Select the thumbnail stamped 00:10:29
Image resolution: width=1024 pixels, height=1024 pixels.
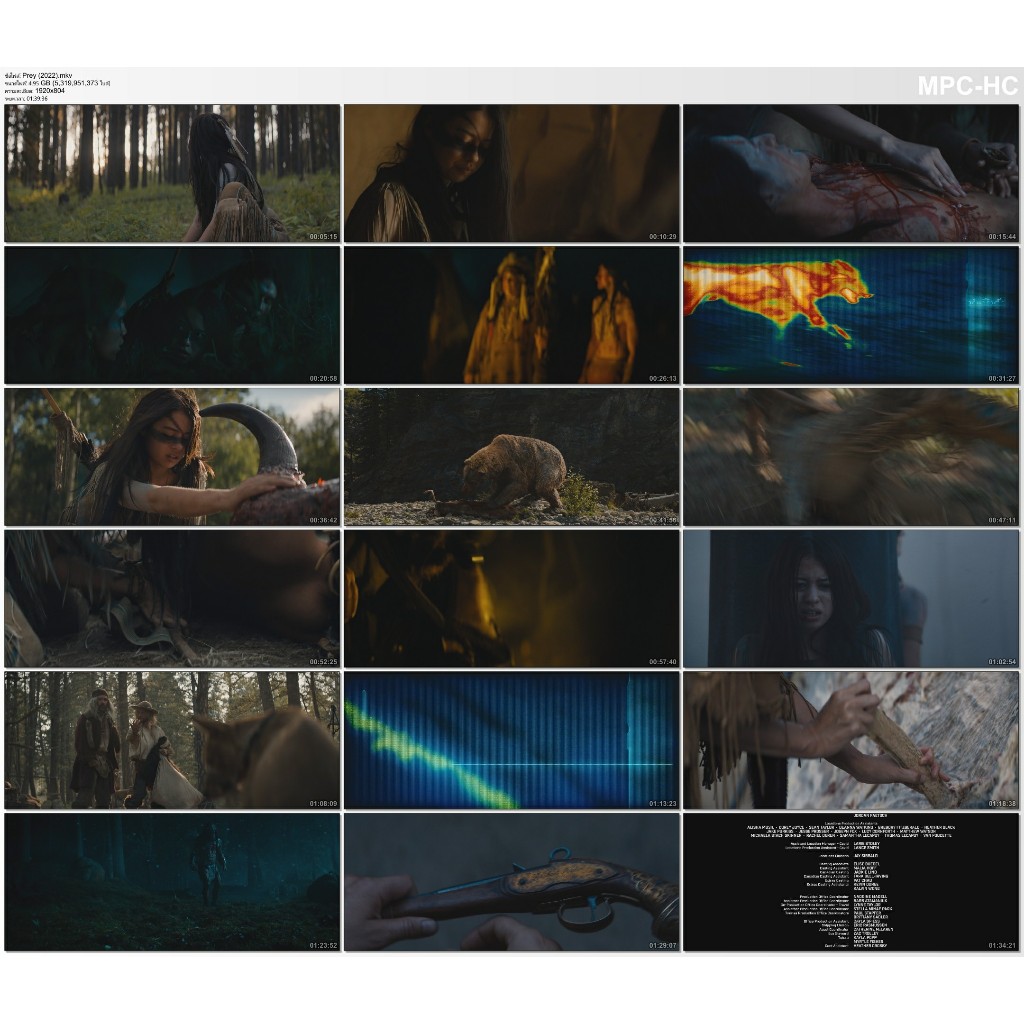tap(511, 173)
